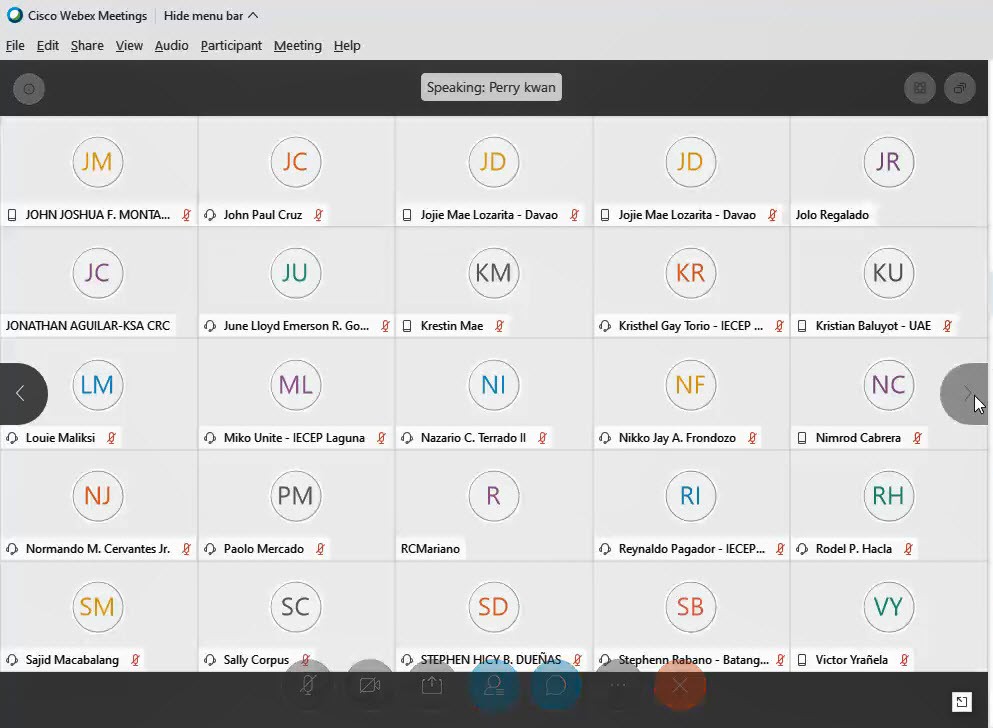Viewport: 993px width, 728px height.
Task: Click the grid layout view icon
Action: coord(920,88)
